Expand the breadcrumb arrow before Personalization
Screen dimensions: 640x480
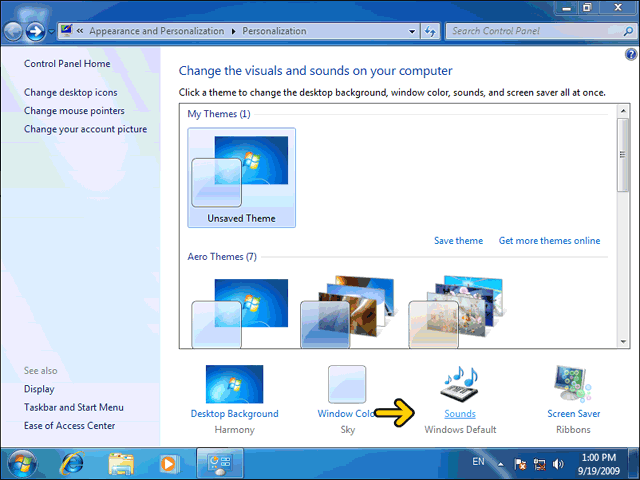coord(233,31)
